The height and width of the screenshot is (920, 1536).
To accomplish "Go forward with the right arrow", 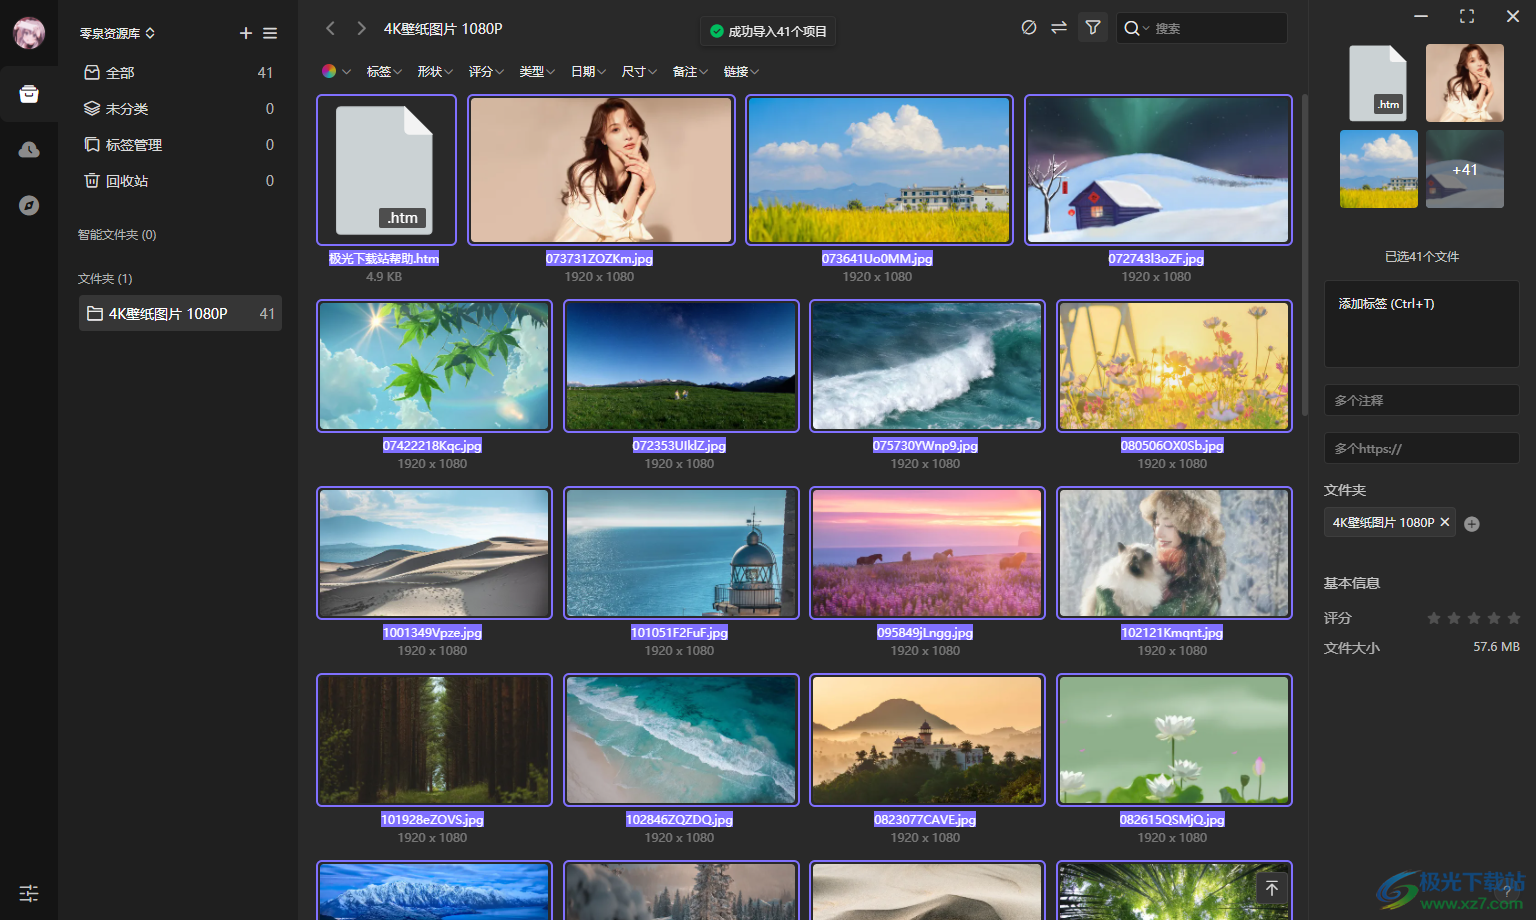I will (x=361, y=28).
